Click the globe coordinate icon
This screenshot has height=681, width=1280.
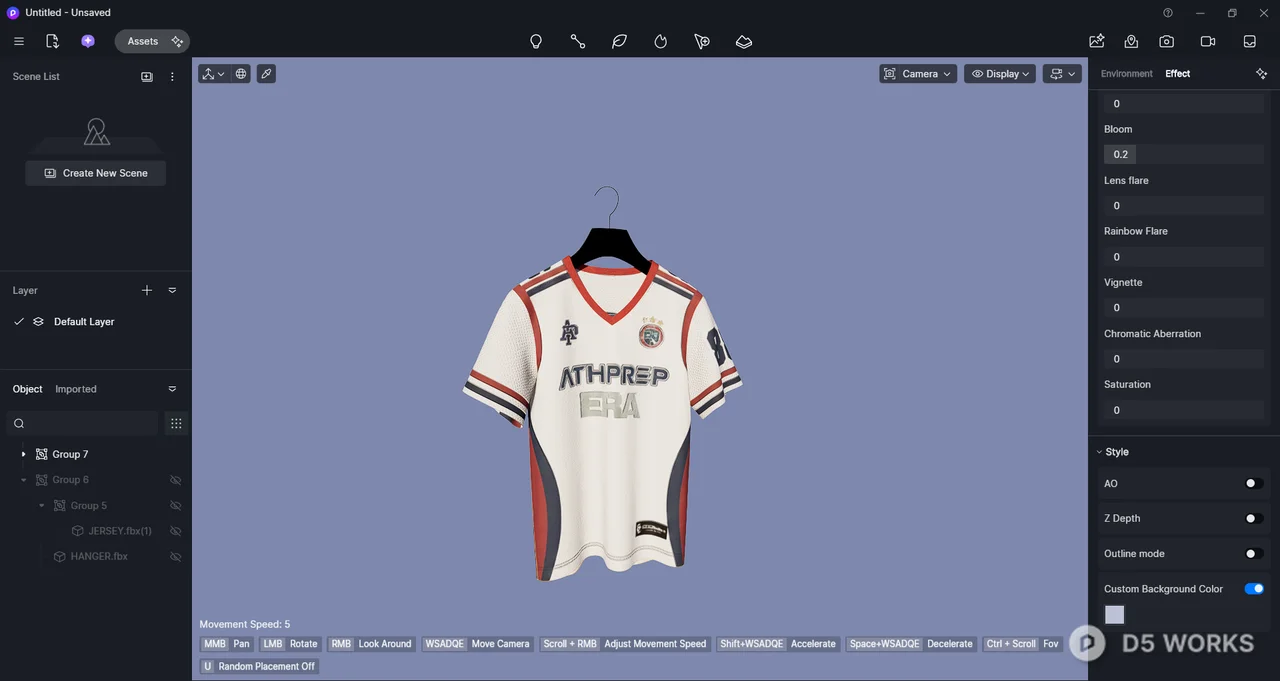[241, 74]
